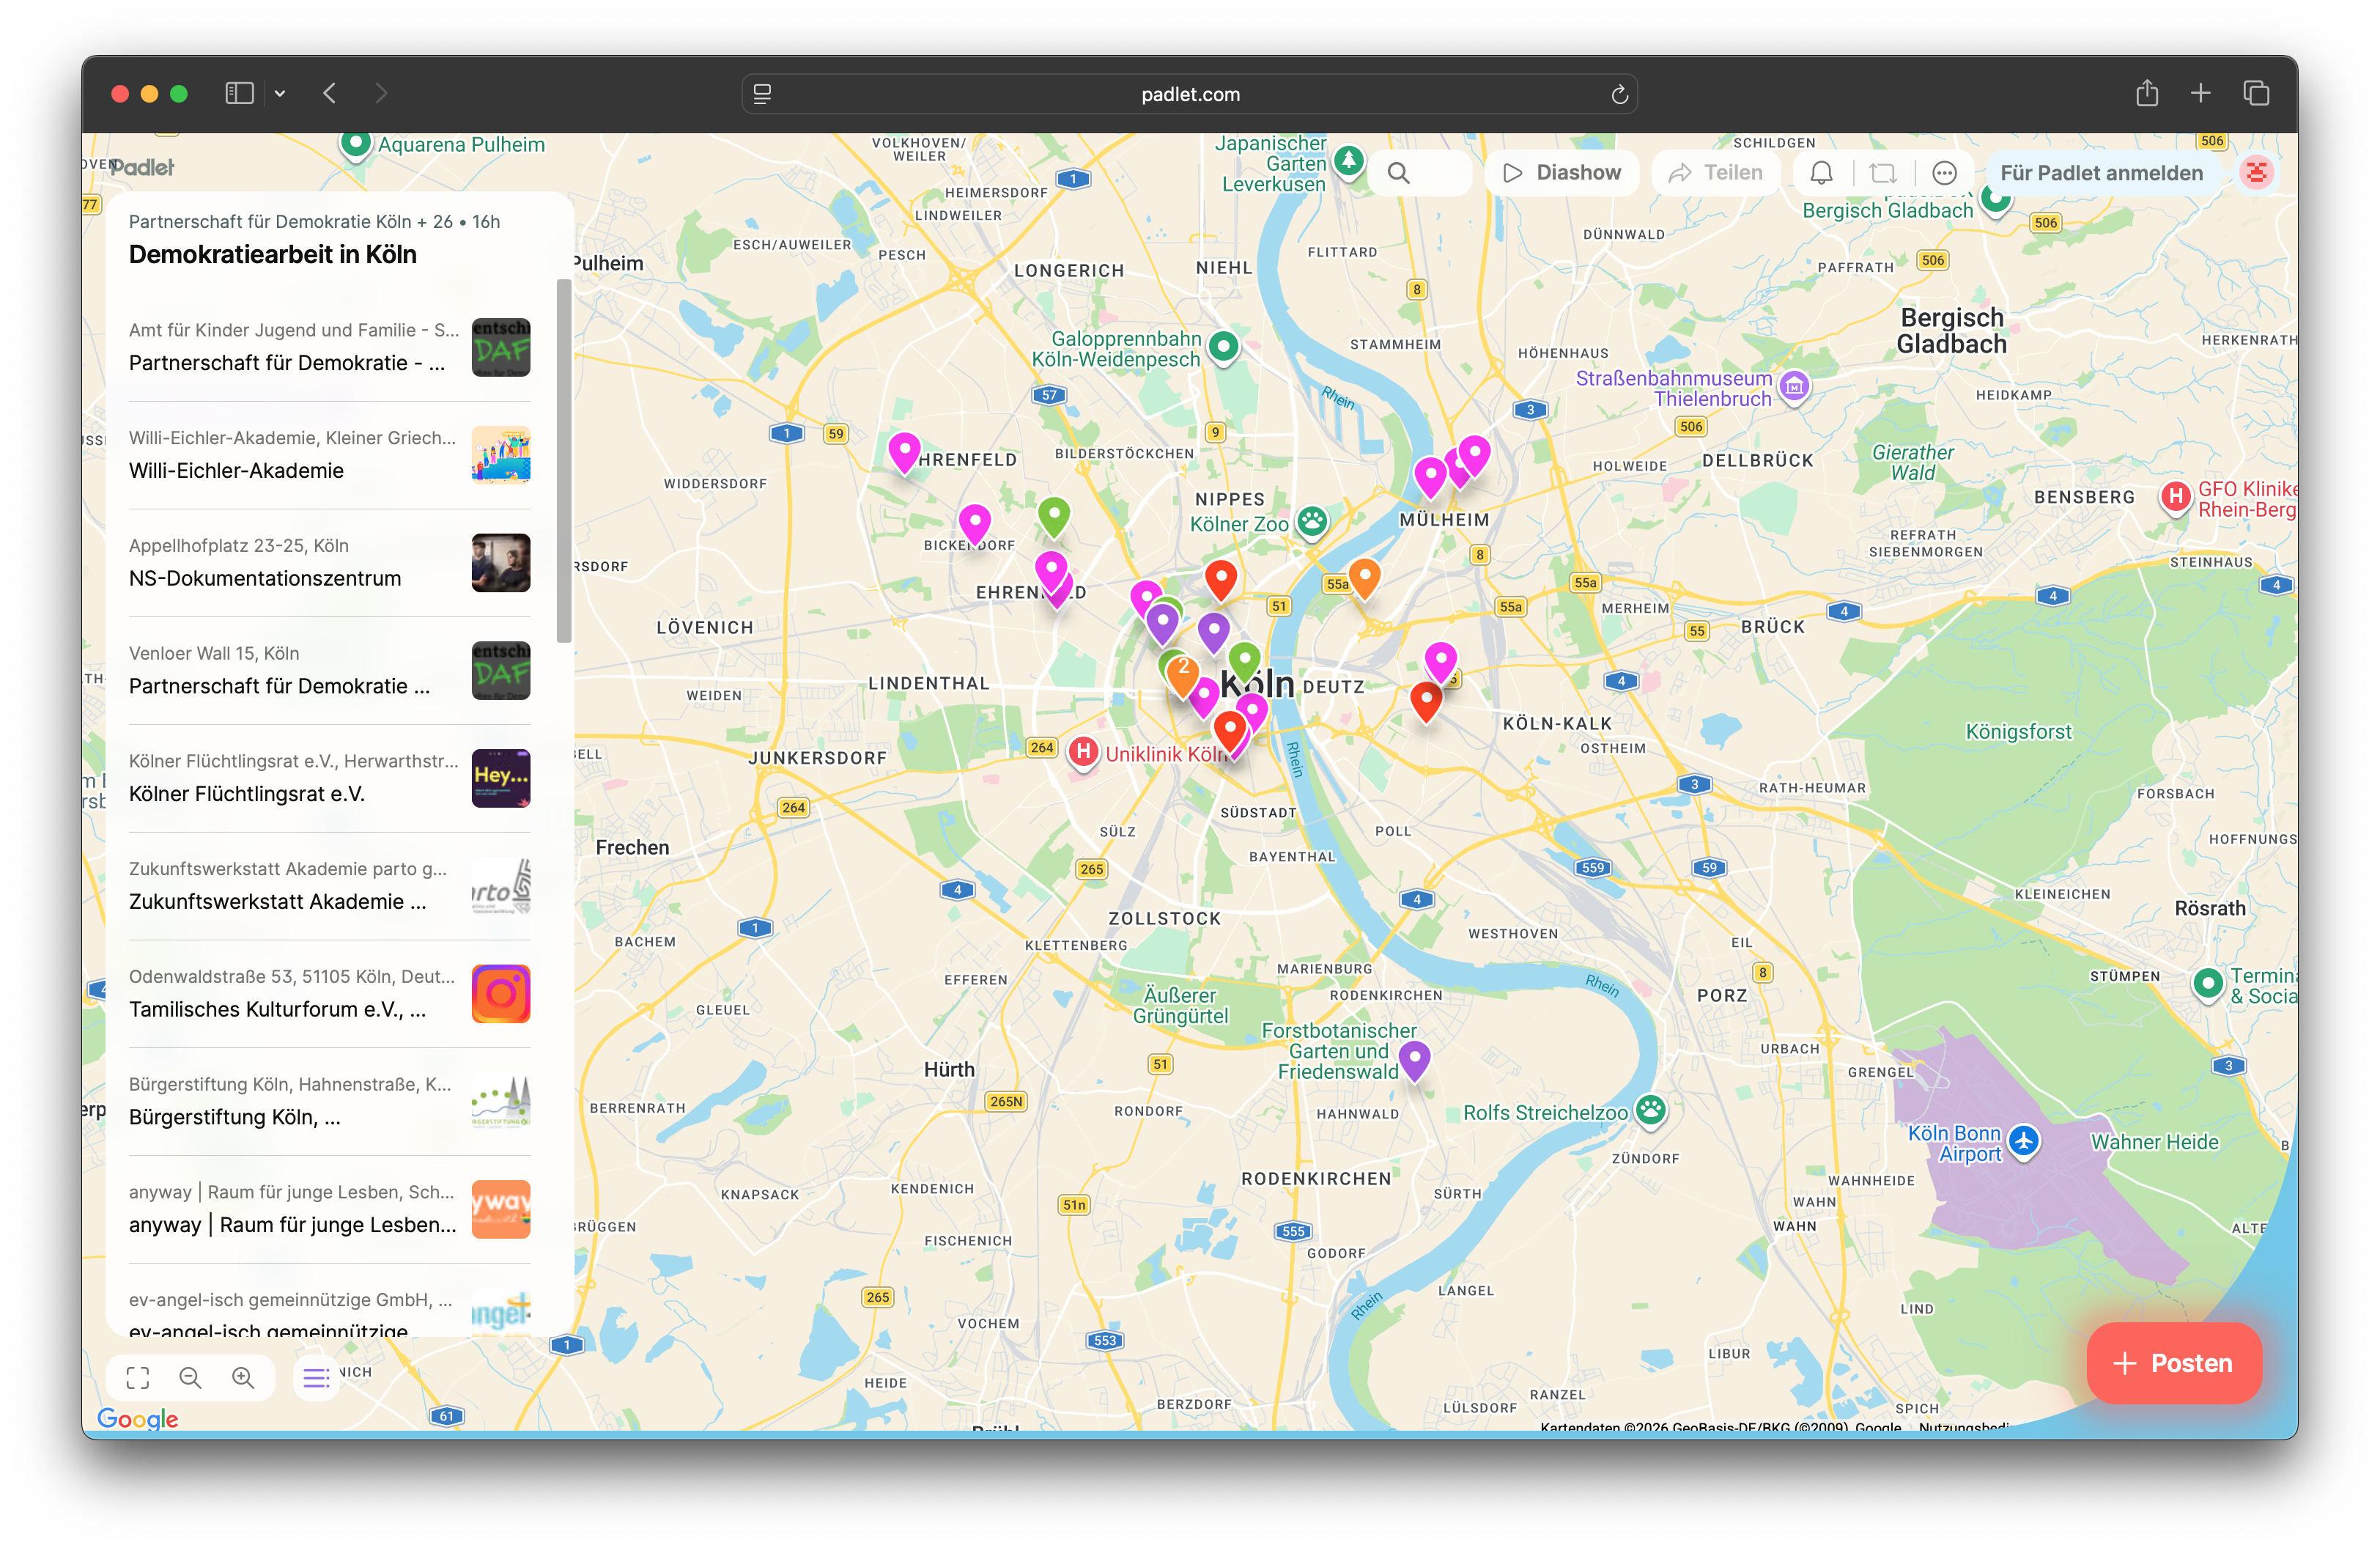The image size is (2380, 1548).
Task: Toggle the post list panel icon
Action: click(x=316, y=1378)
